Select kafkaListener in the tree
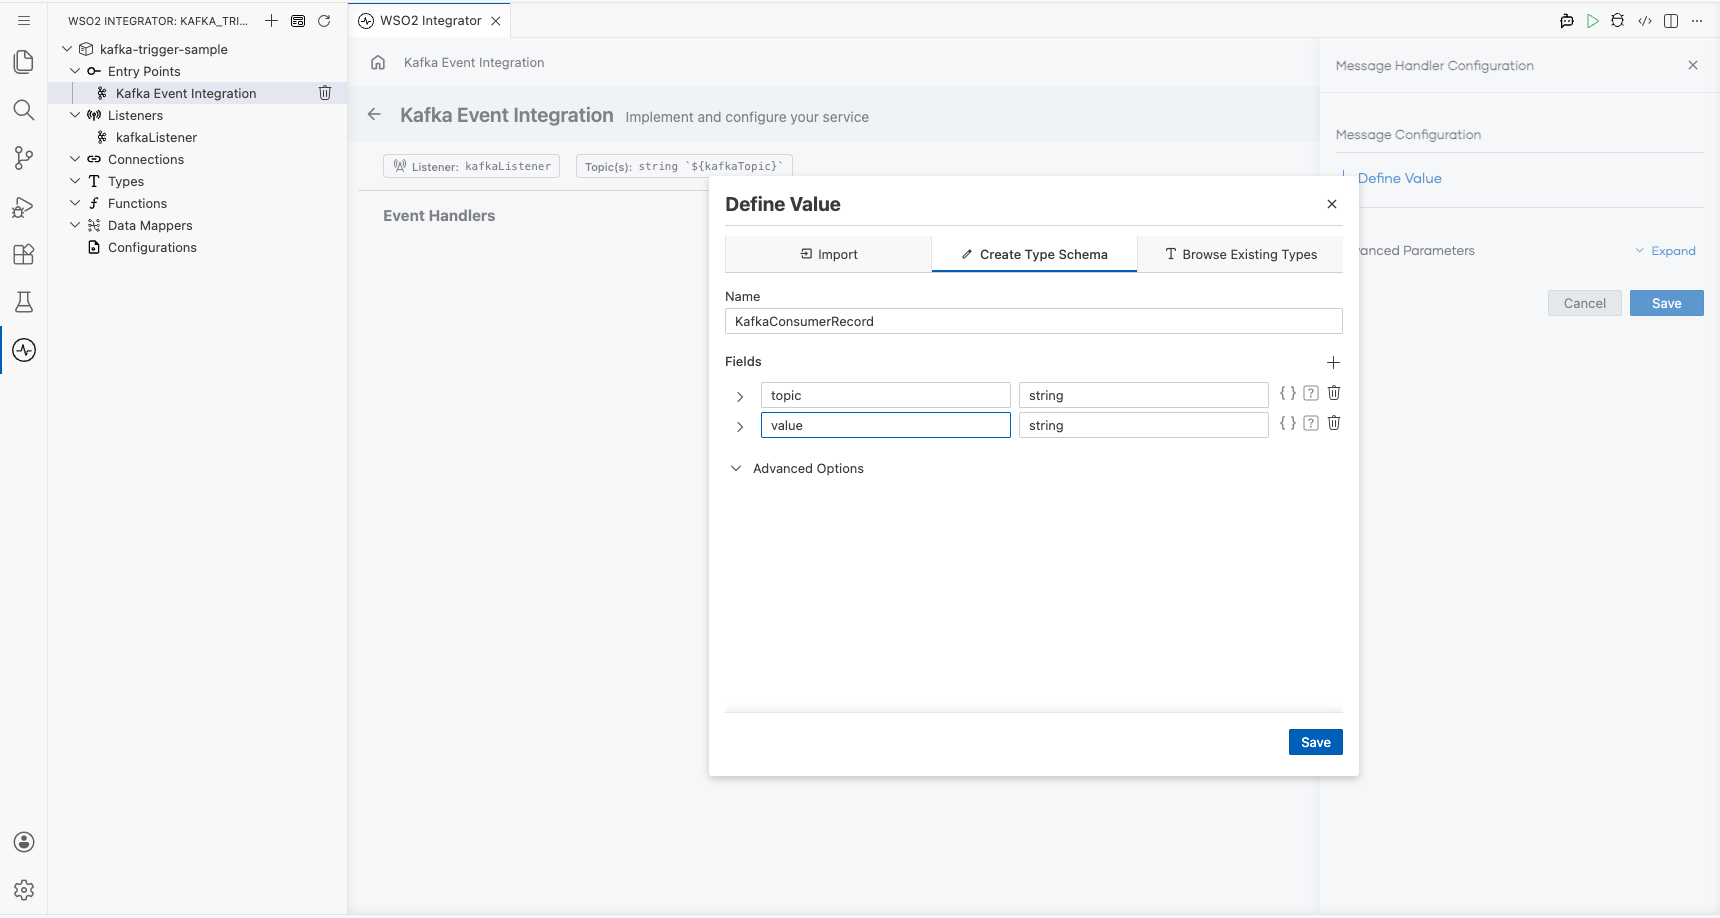 156,137
